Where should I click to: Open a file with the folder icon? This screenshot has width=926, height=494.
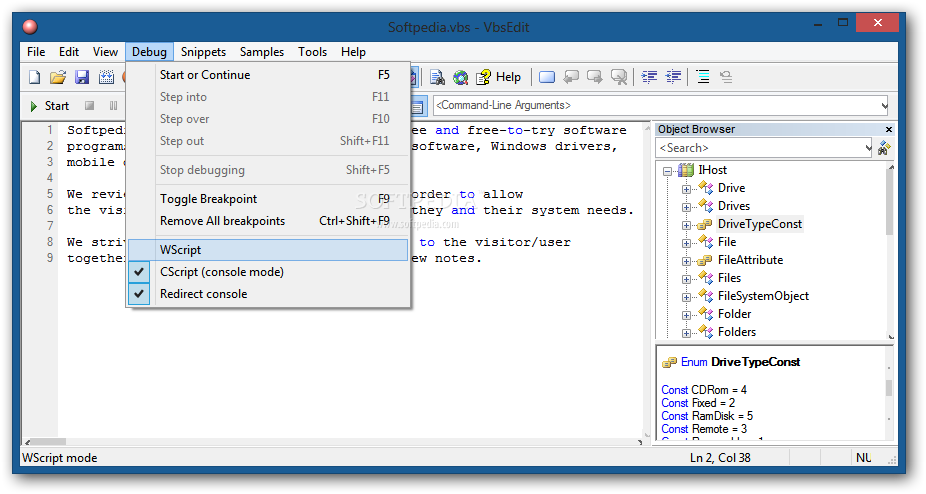coord(58,77)
